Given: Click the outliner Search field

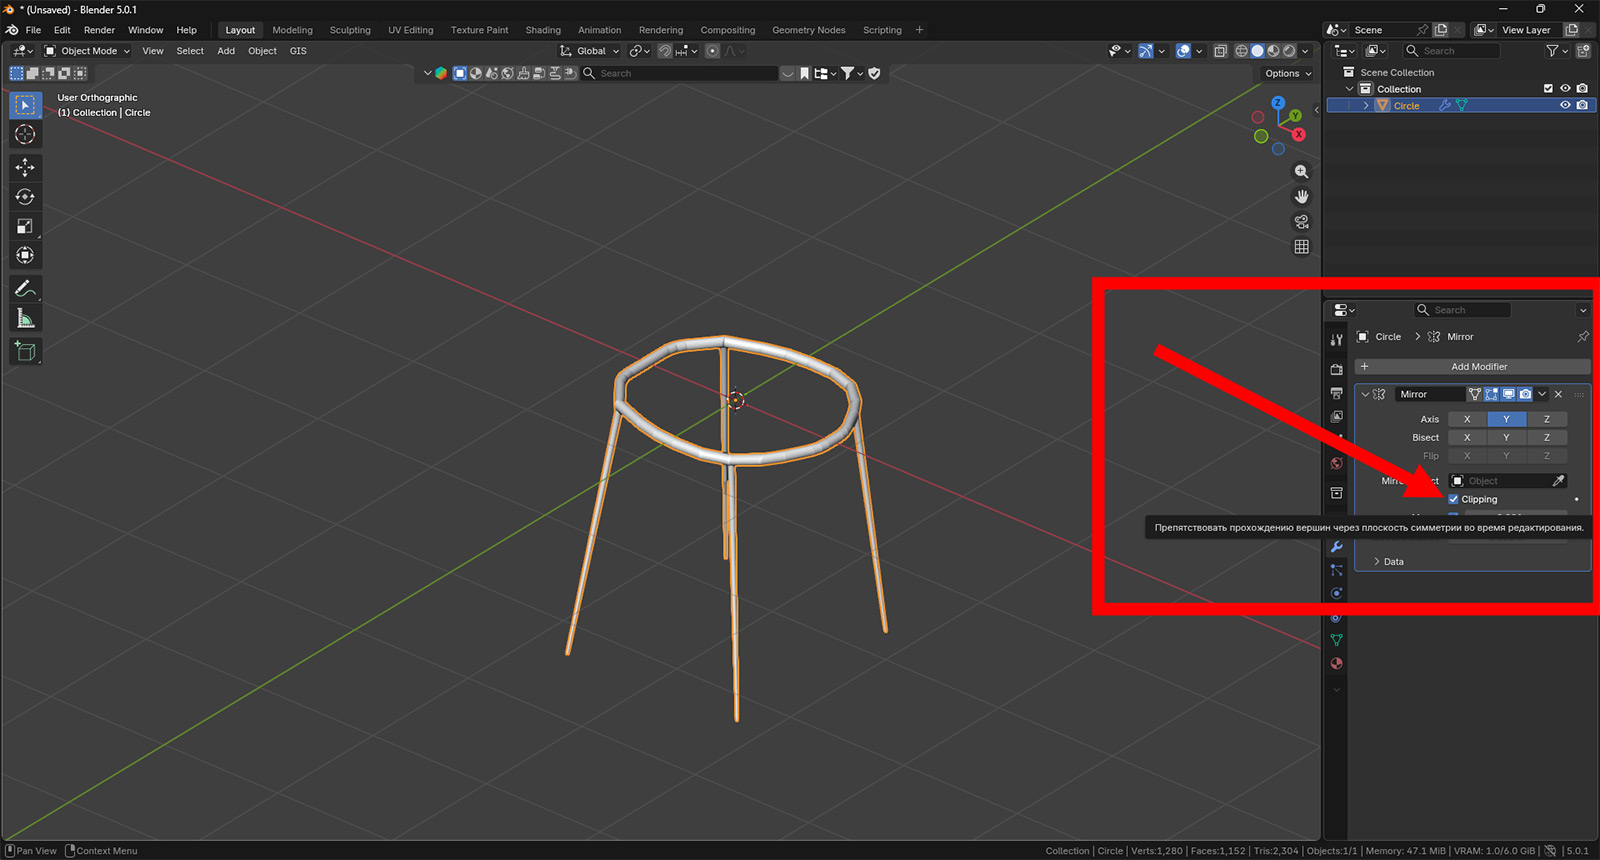Looking at the screenshot, I should click(1451, 51).
